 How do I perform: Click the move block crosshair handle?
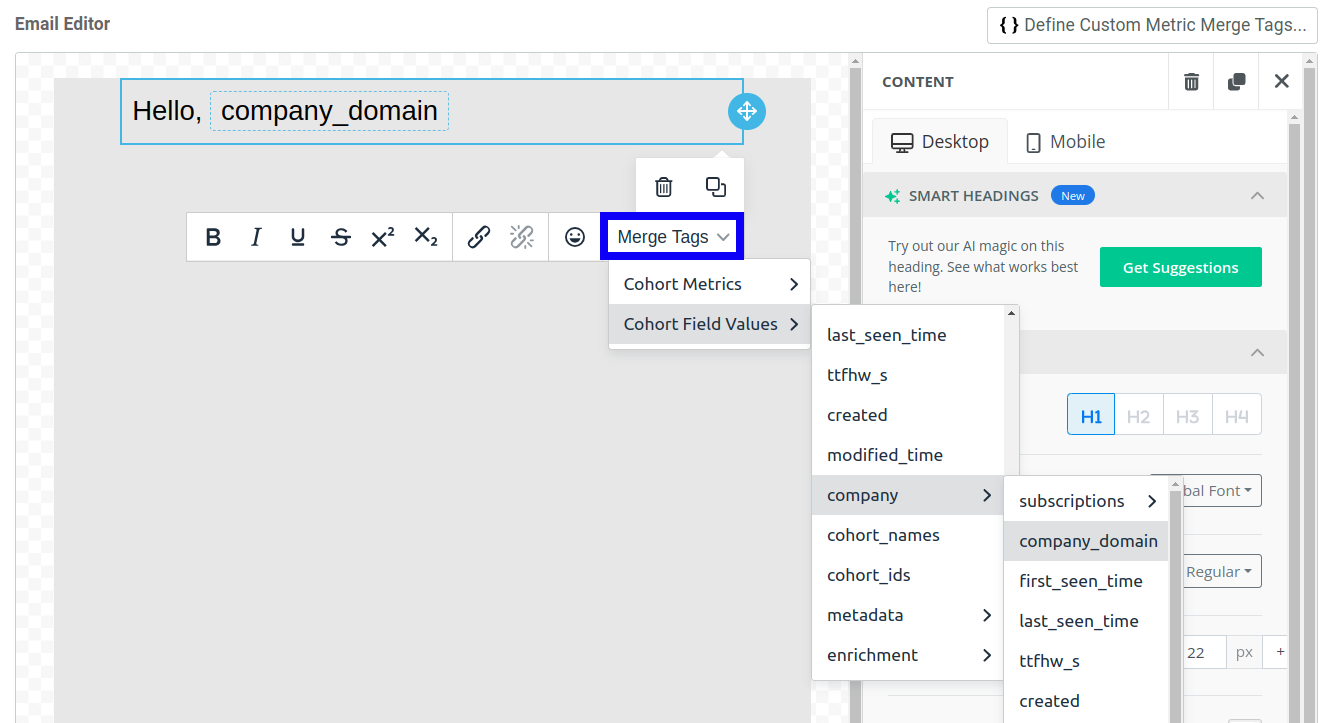point(746,111)
